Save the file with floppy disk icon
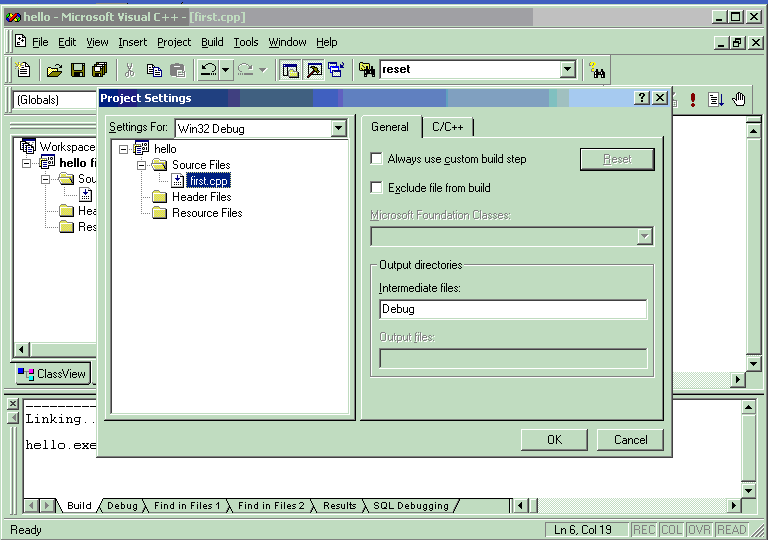The image size is (768, 540). [x=77, y=70]
